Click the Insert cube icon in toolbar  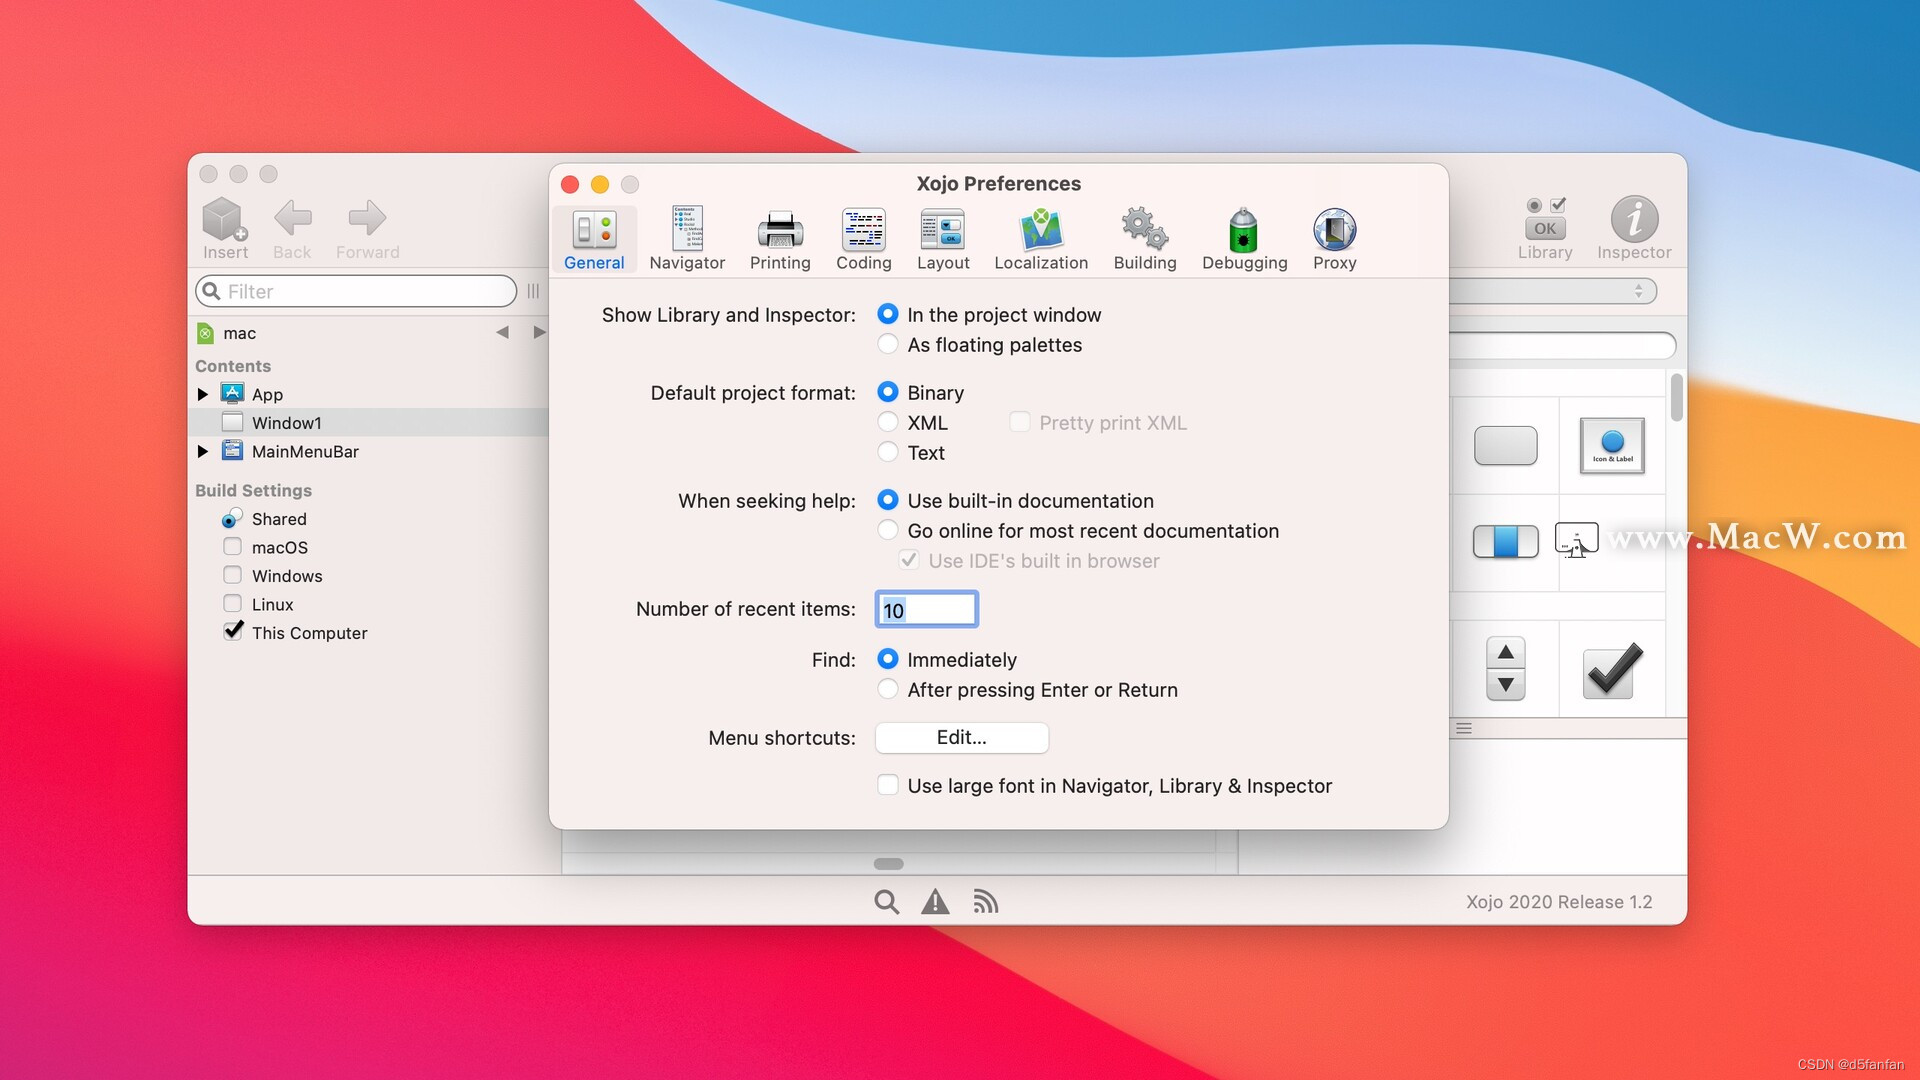[225, 219]
